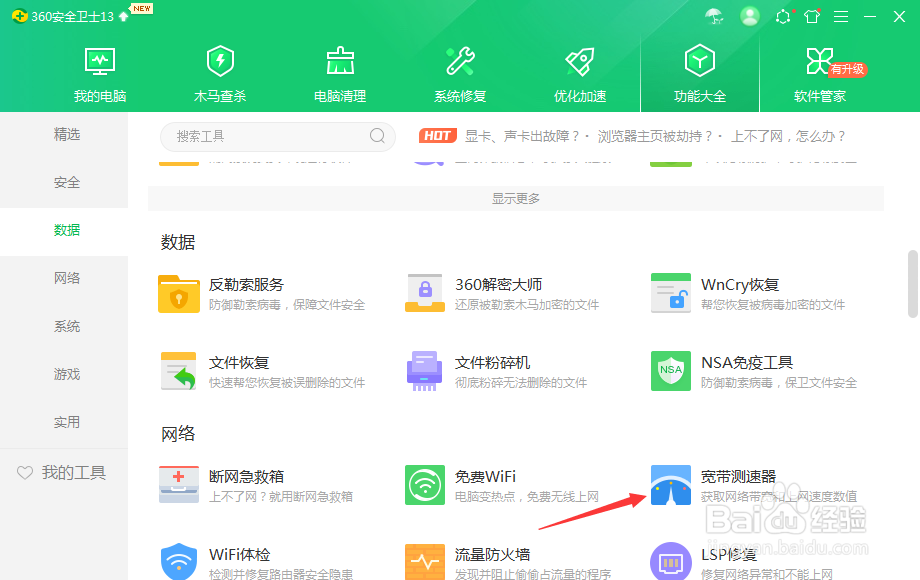Click the 文件恢复 title text
This screenshot has width=920, height=580.
pyautogui.click(x=239, y=363)
